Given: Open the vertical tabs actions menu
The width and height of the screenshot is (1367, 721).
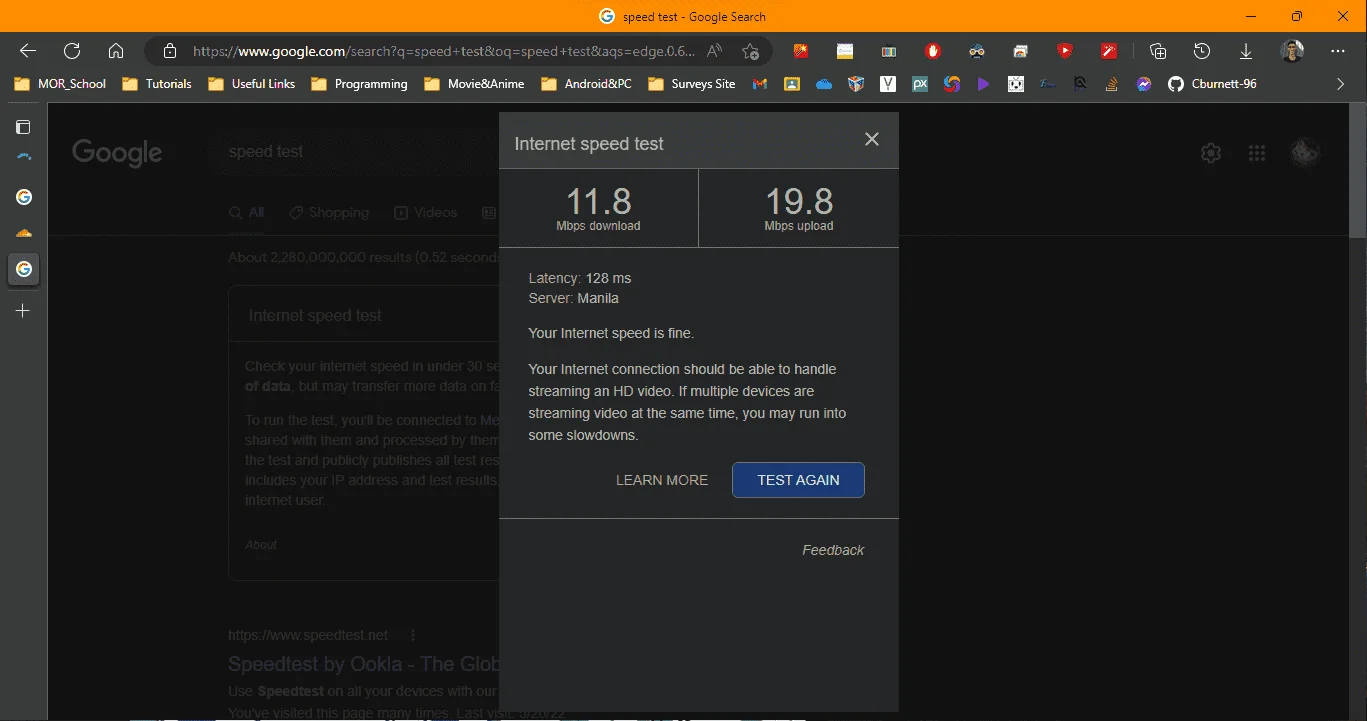Looking at the screenshot, I should [23, 127].
